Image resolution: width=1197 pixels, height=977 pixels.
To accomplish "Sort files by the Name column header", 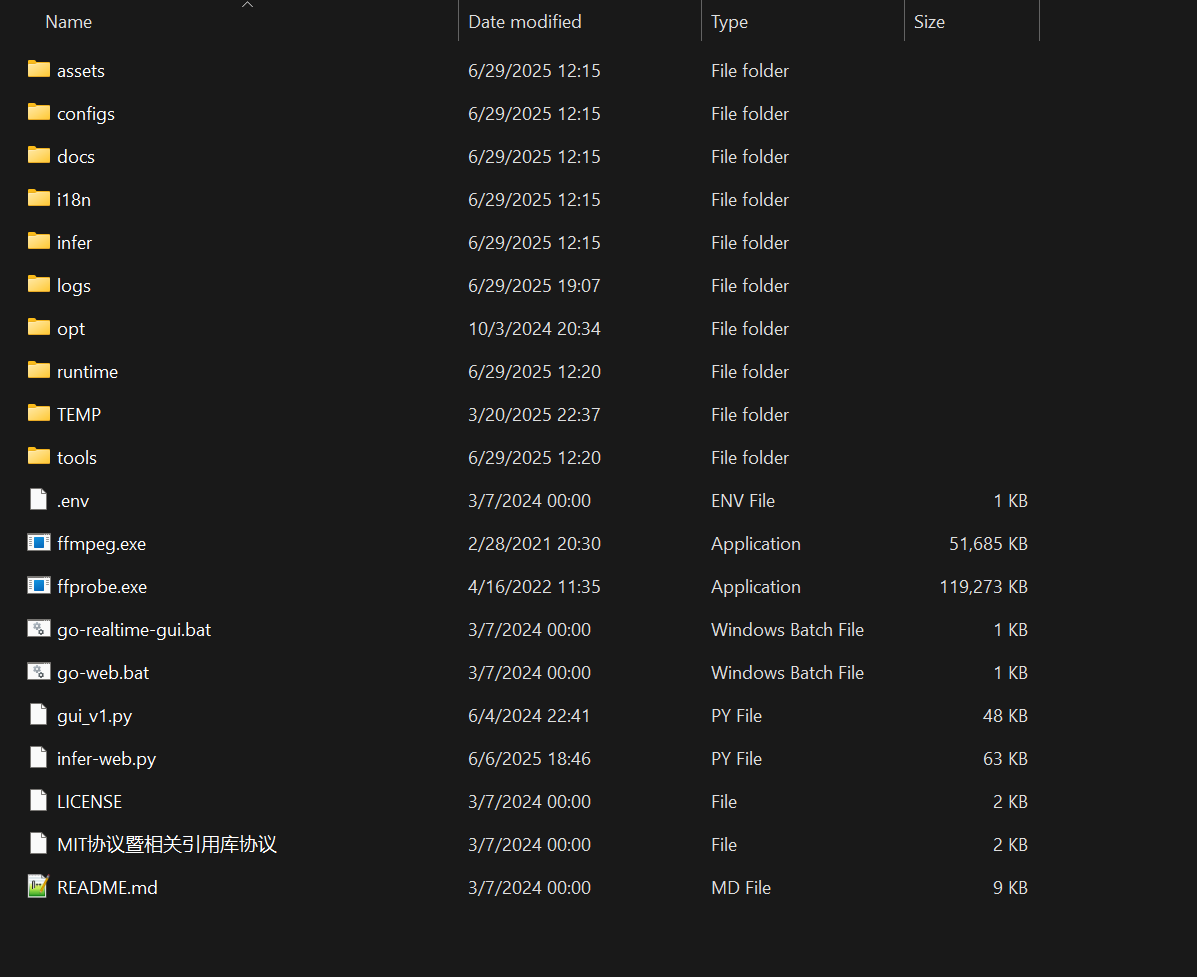I will pyautogui.click(x=69, y=22).
